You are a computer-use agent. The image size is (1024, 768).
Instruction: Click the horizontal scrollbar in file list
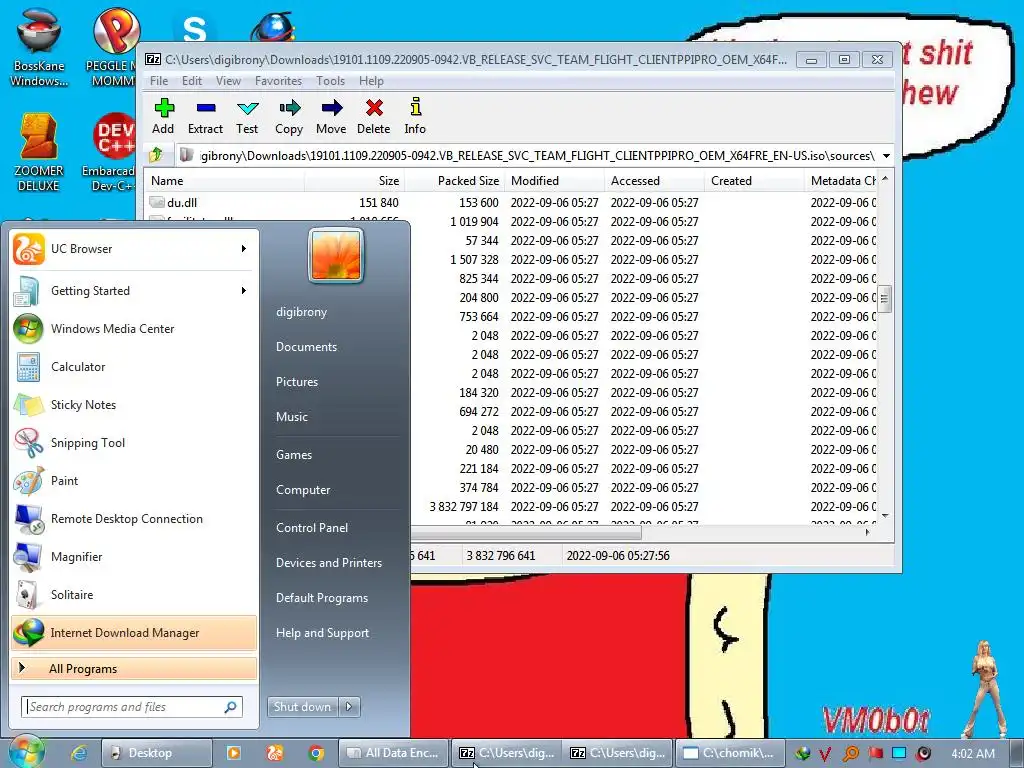coord(526,532)
